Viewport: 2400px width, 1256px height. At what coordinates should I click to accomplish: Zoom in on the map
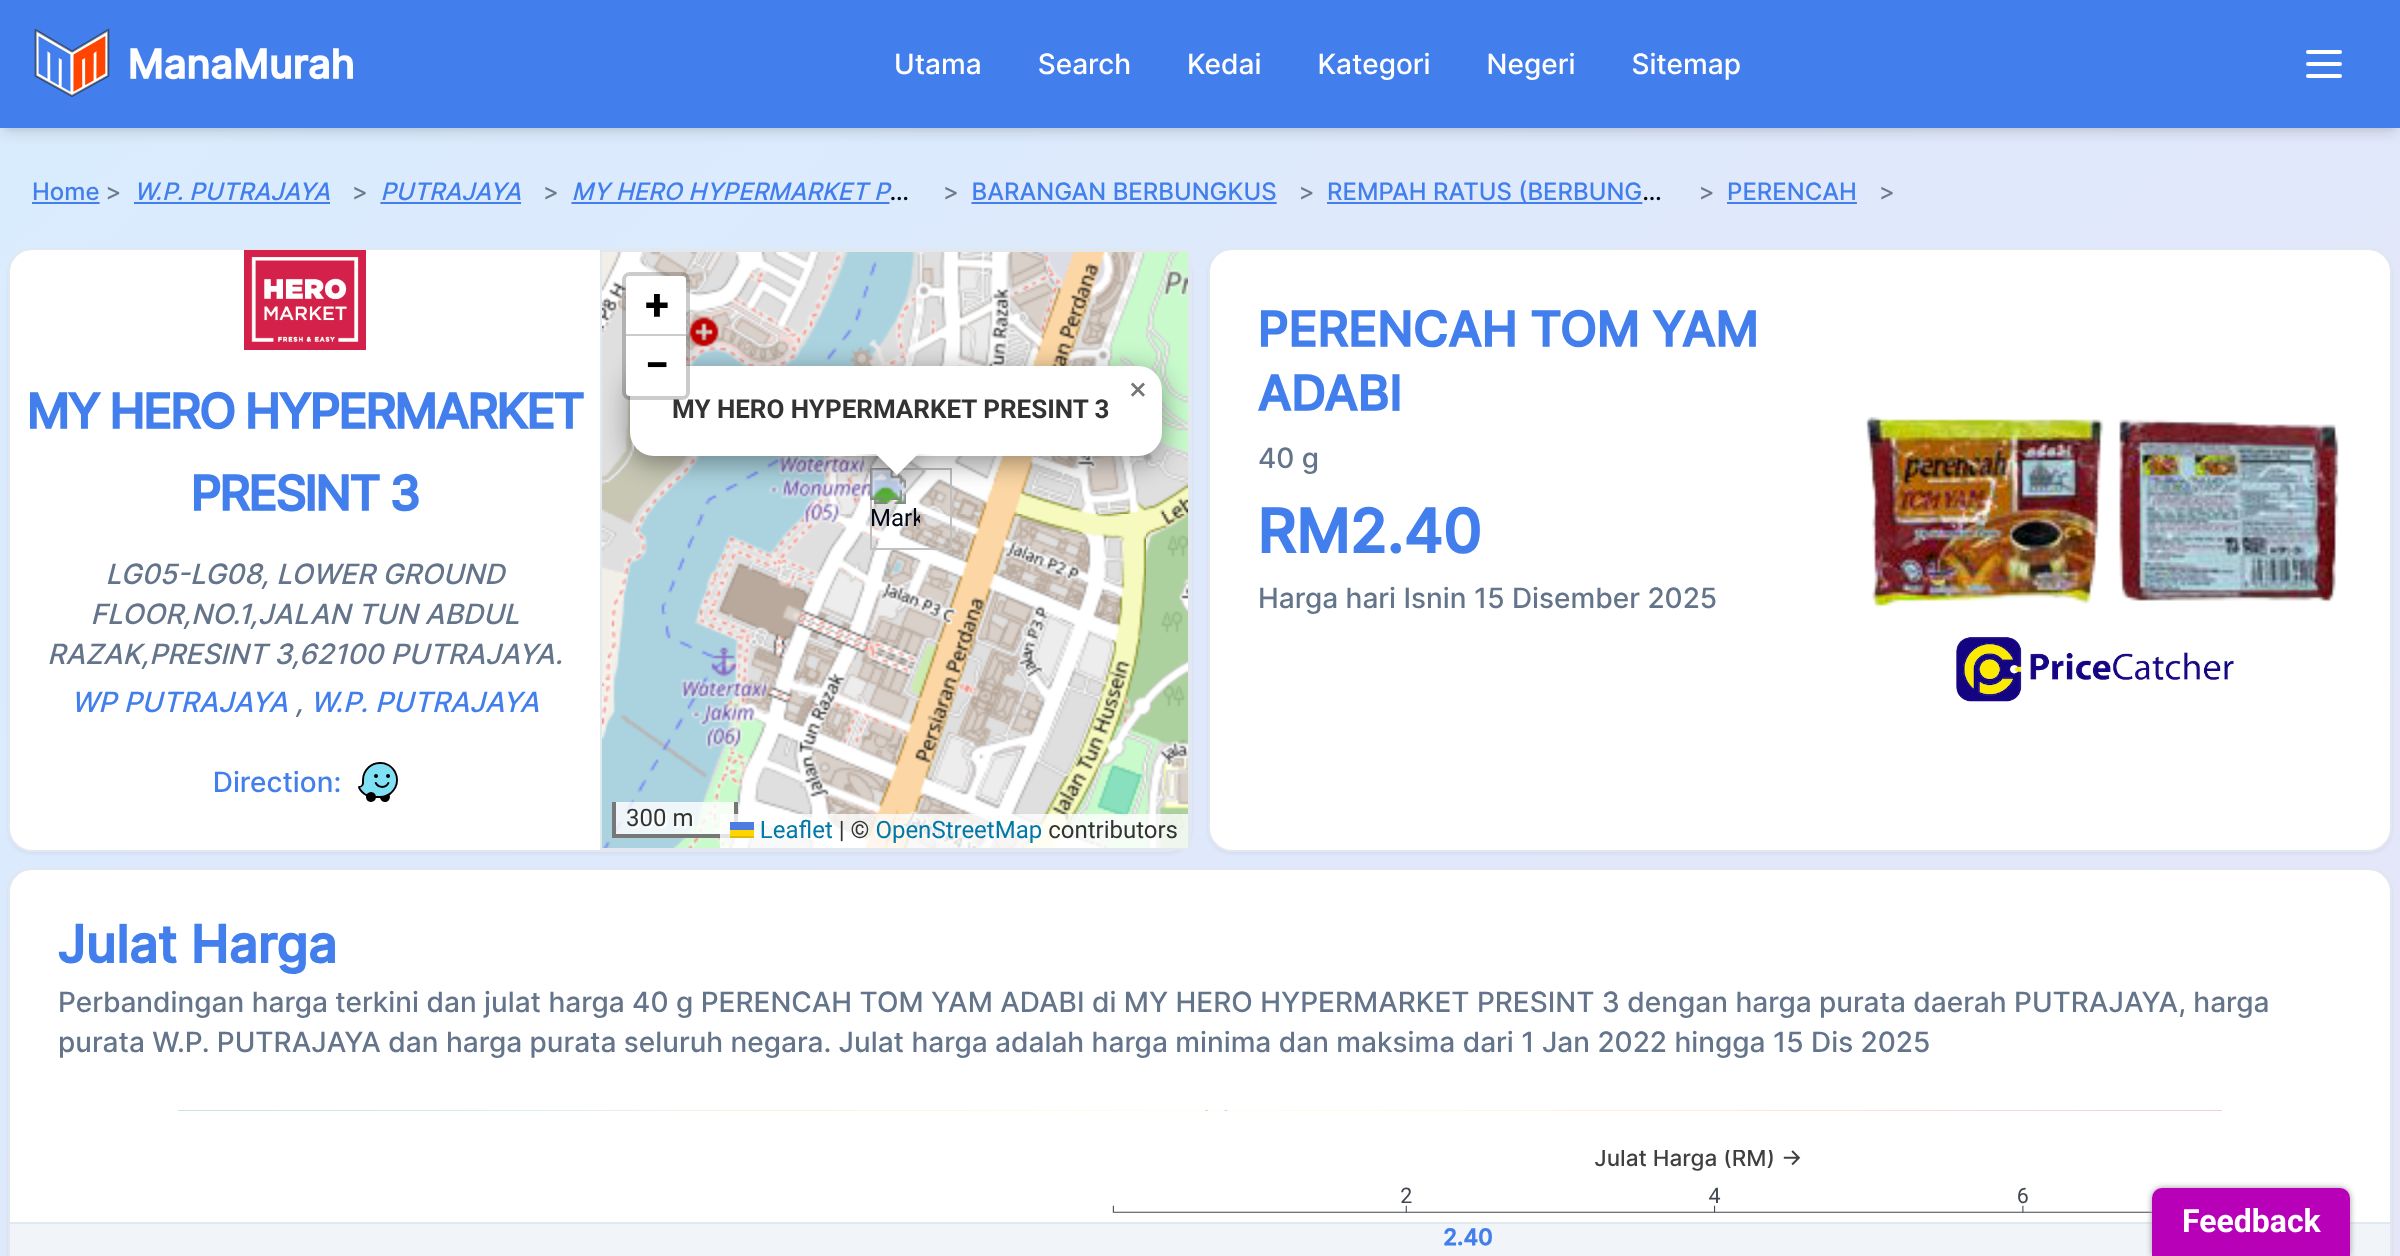click(656, 305)
